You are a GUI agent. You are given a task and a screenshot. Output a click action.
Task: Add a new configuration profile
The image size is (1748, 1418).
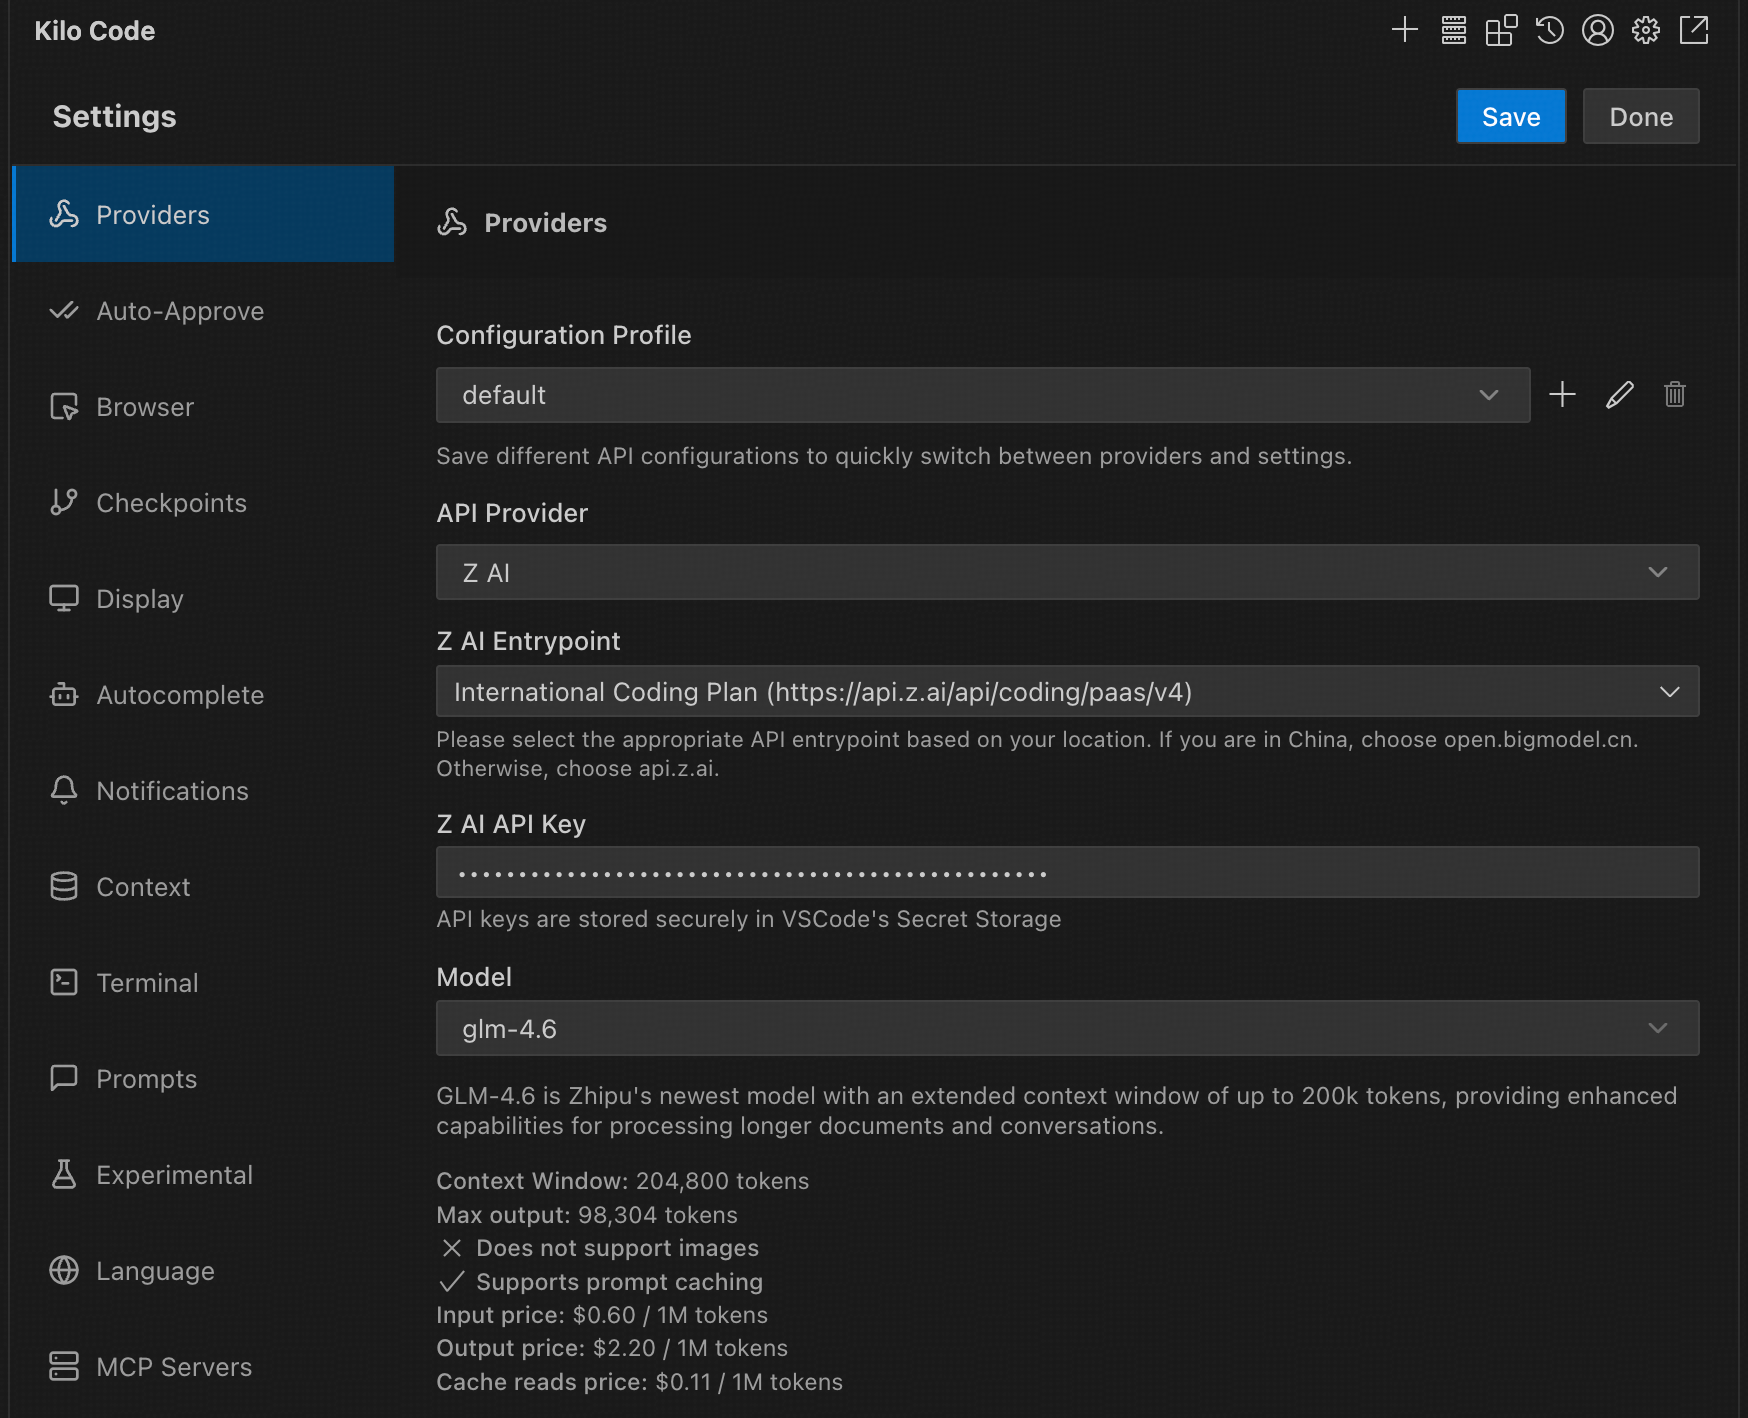[x=1562, y=395]
